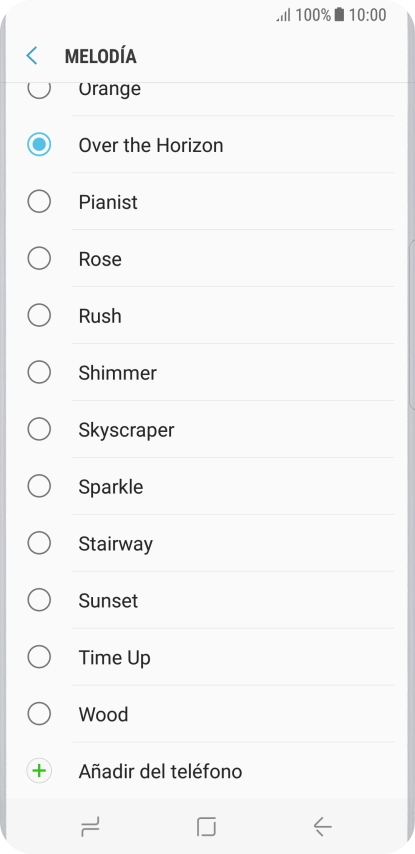
Task: Tap Añadir del teléfono link
Action: (x=160, y=771)
